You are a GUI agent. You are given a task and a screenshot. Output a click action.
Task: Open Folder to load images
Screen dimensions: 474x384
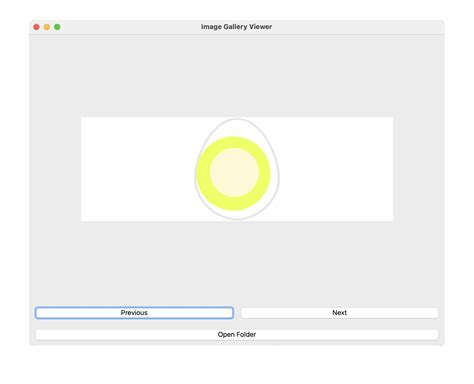[237, 334]
